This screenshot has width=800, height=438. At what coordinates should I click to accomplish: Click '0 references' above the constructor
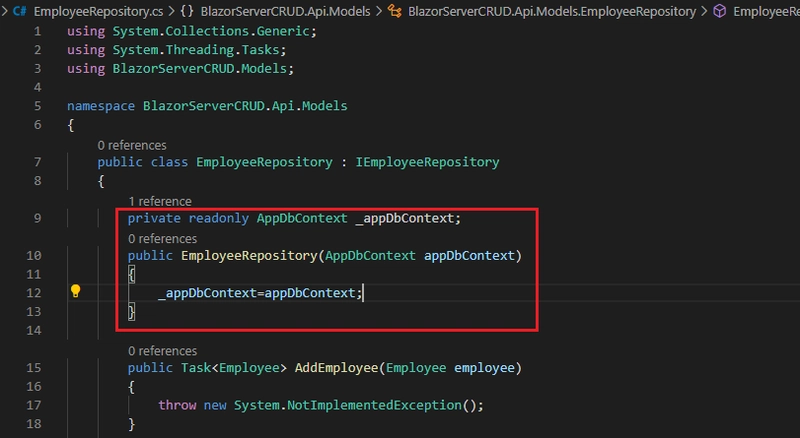pyautogui.click(x=163, y=238)
